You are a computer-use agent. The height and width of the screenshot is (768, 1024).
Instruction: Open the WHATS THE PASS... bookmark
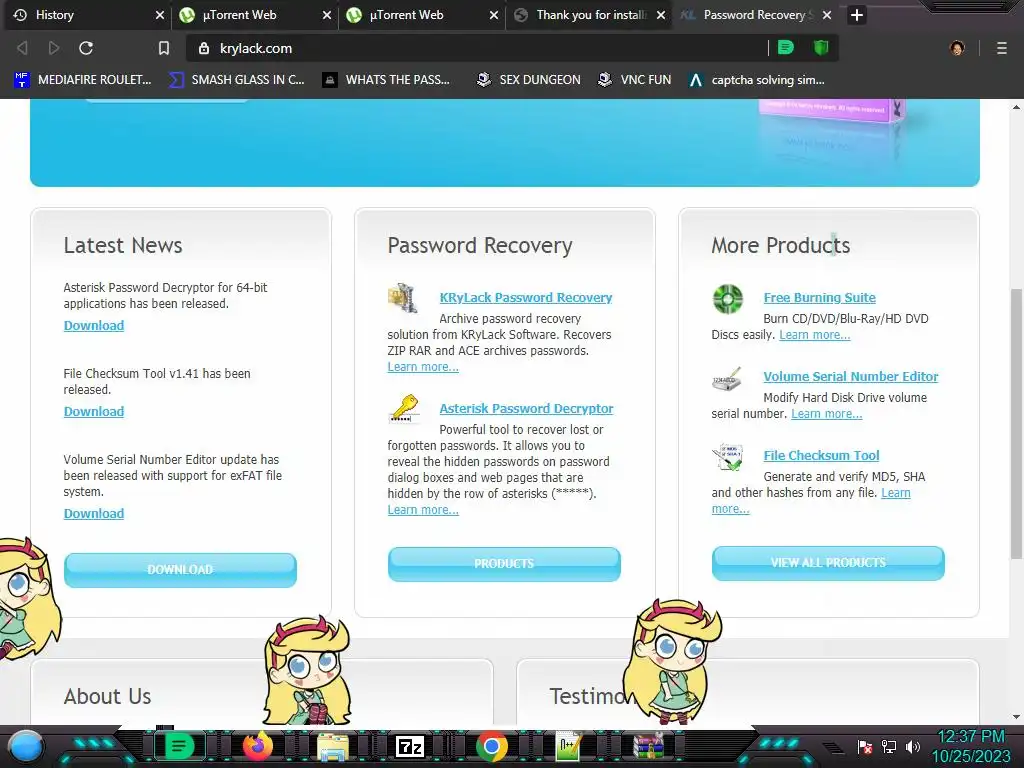(x=387, y=80)
